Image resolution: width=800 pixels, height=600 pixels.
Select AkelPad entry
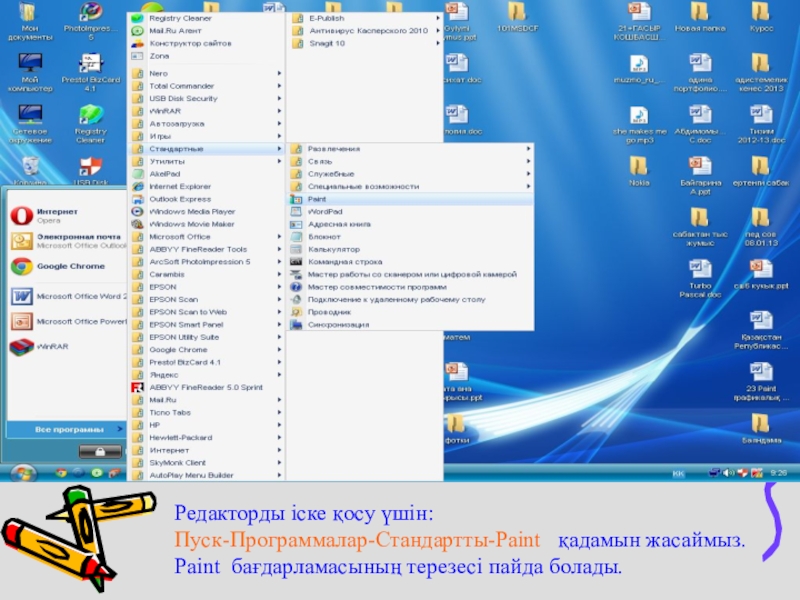(207, 174)
